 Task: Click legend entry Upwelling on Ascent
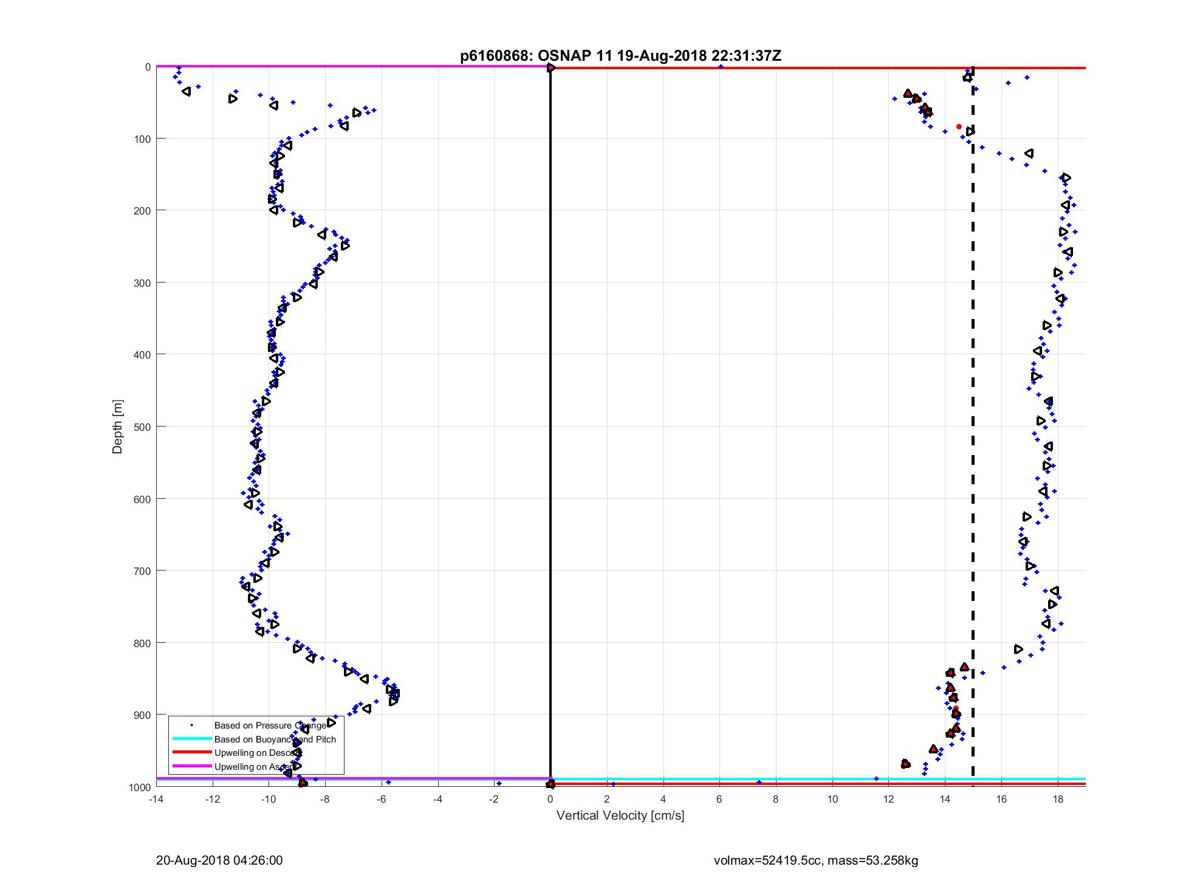tap(258, 766)
